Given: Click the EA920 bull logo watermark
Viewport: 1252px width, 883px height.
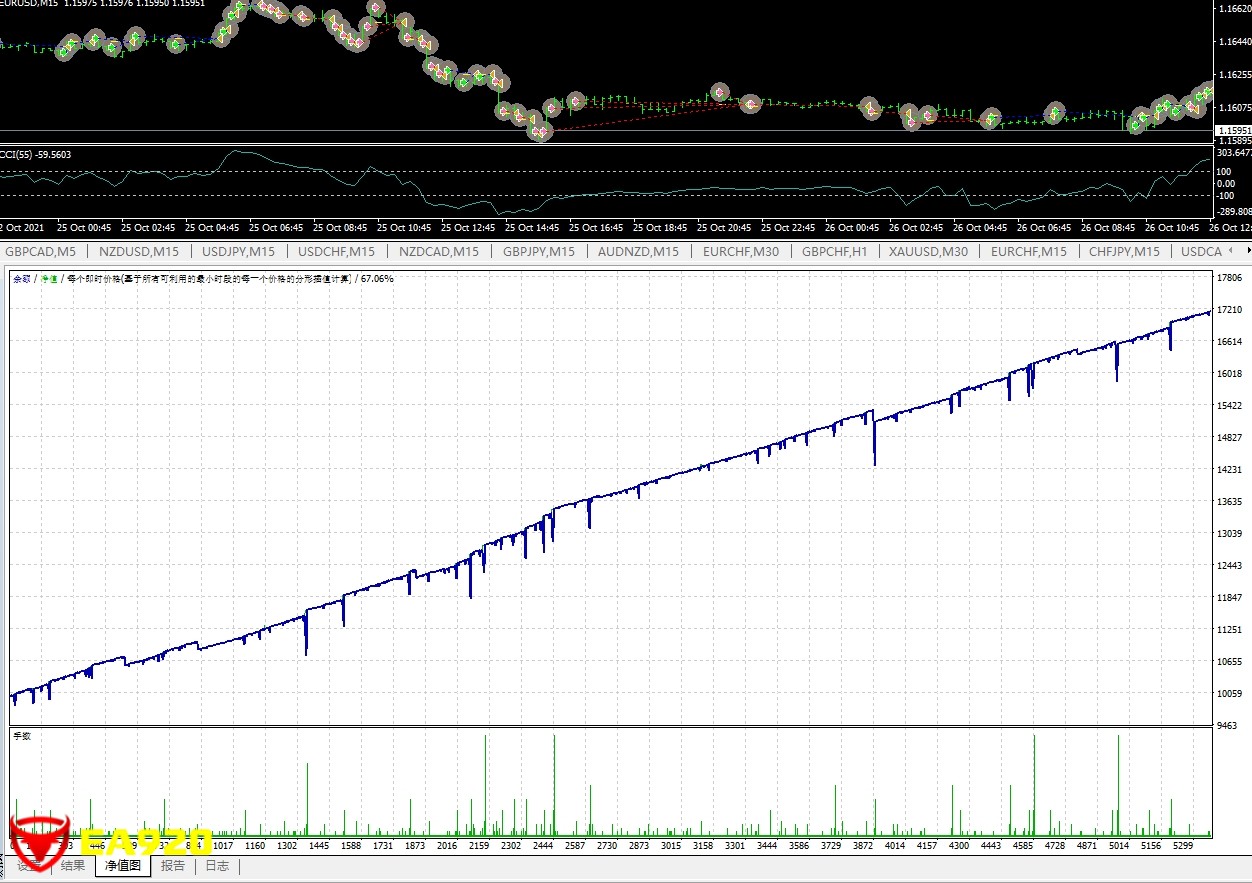Looking at the screenshot, I should point(40,838).
